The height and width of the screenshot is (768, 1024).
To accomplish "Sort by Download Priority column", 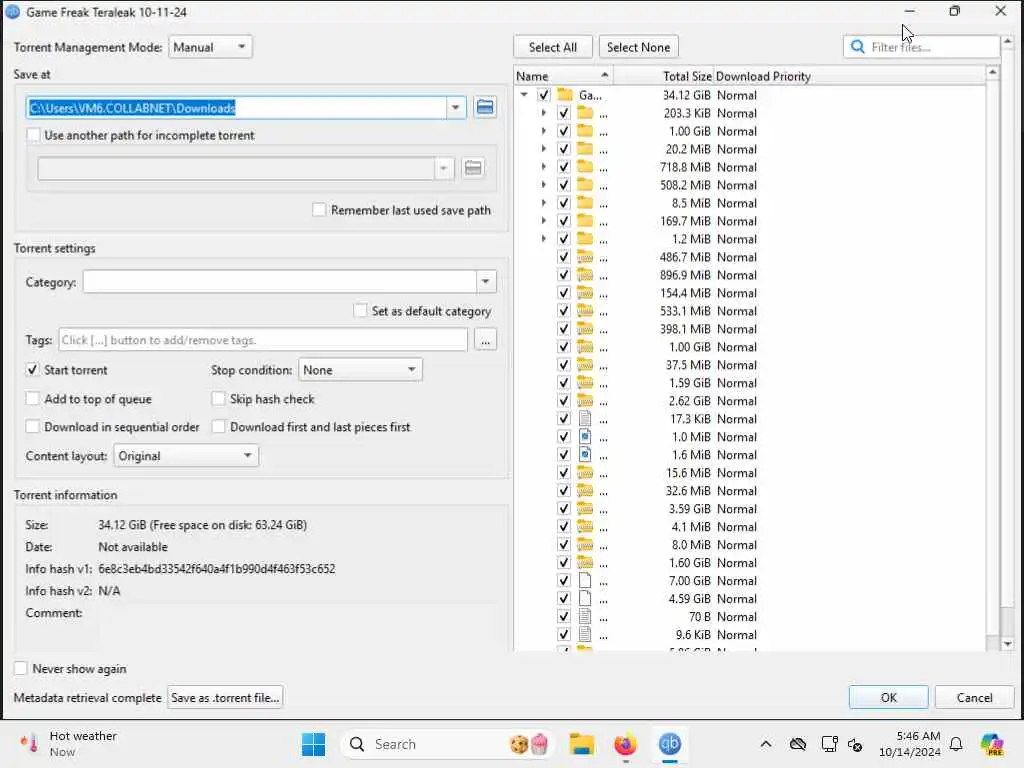I will (849, 76).
